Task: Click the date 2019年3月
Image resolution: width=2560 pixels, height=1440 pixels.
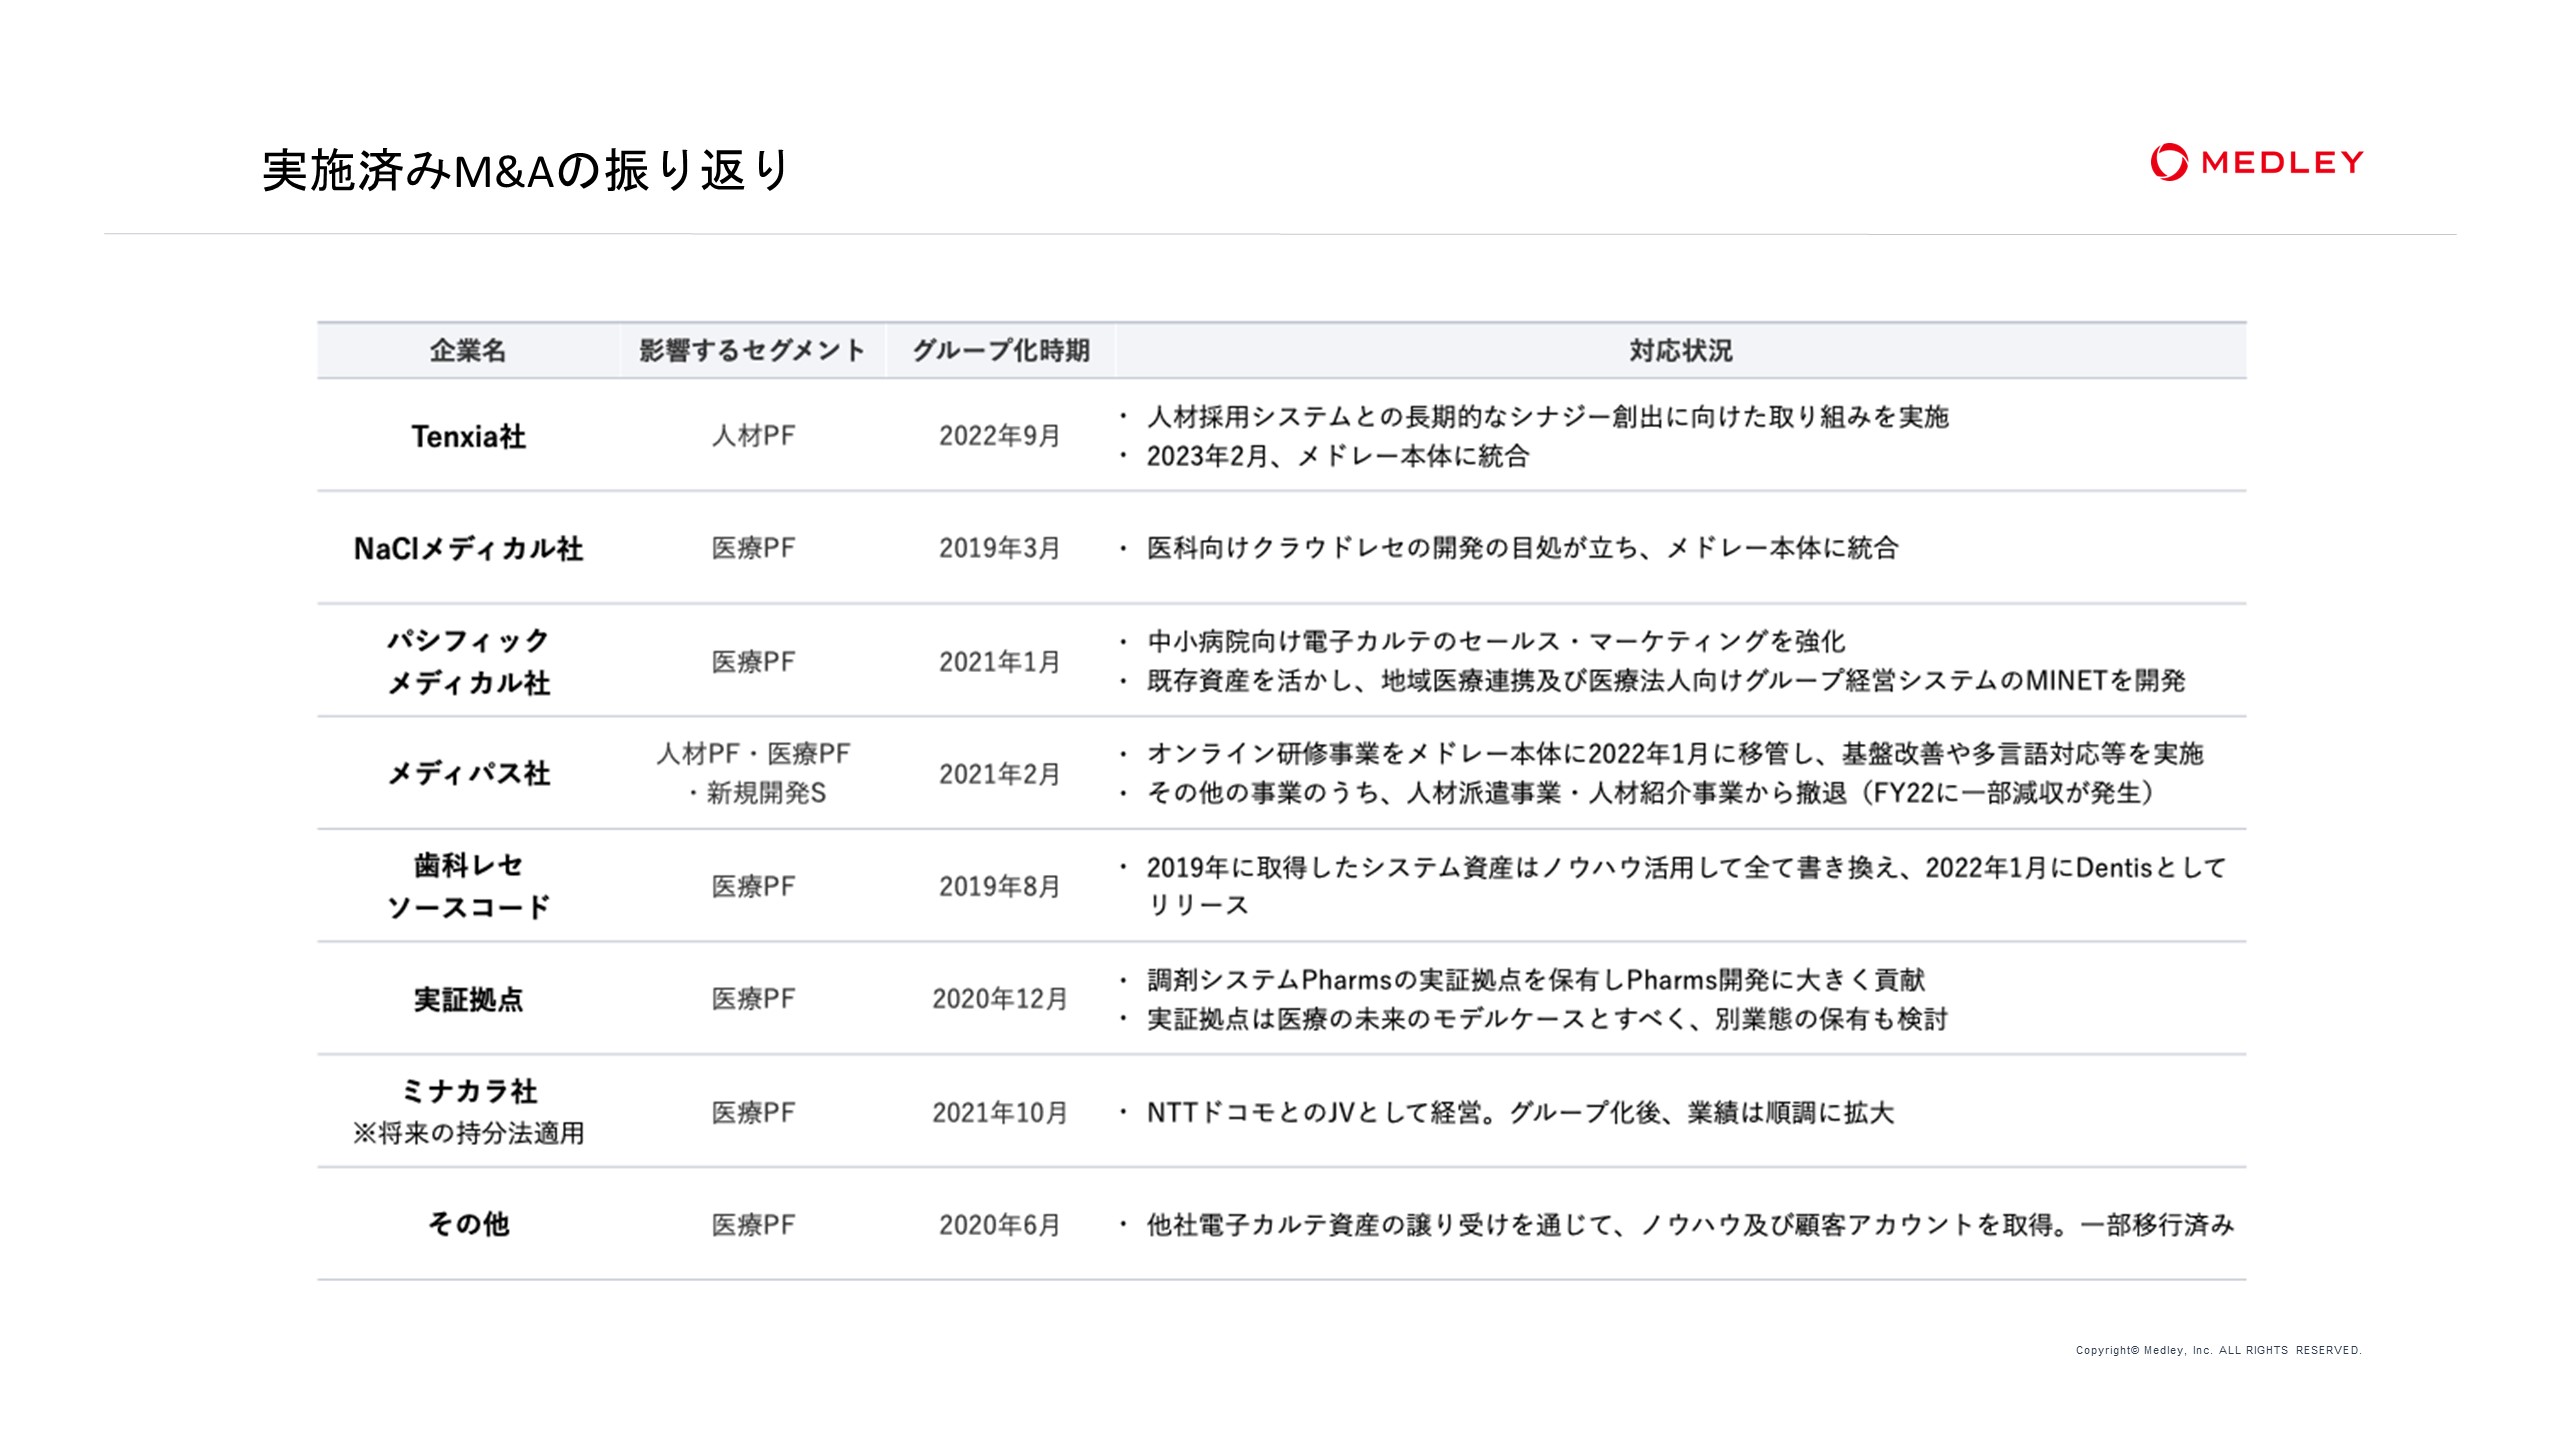Action: pyautogui.click(x=1000, y=548)
